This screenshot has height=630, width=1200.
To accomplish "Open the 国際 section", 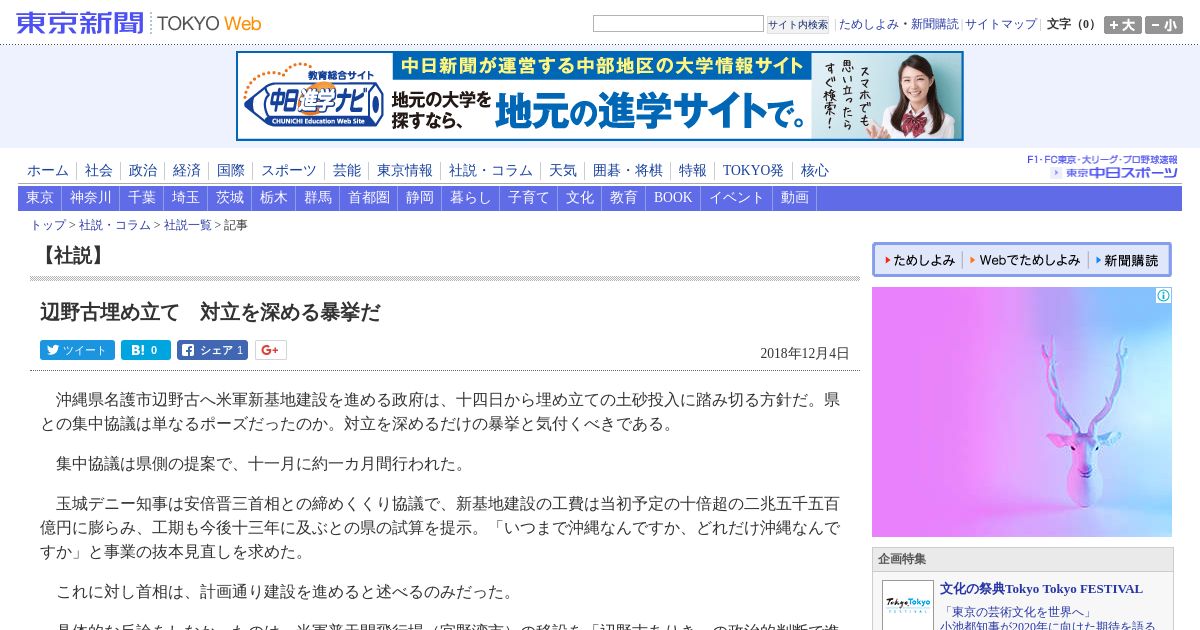I will coord(231,171).
